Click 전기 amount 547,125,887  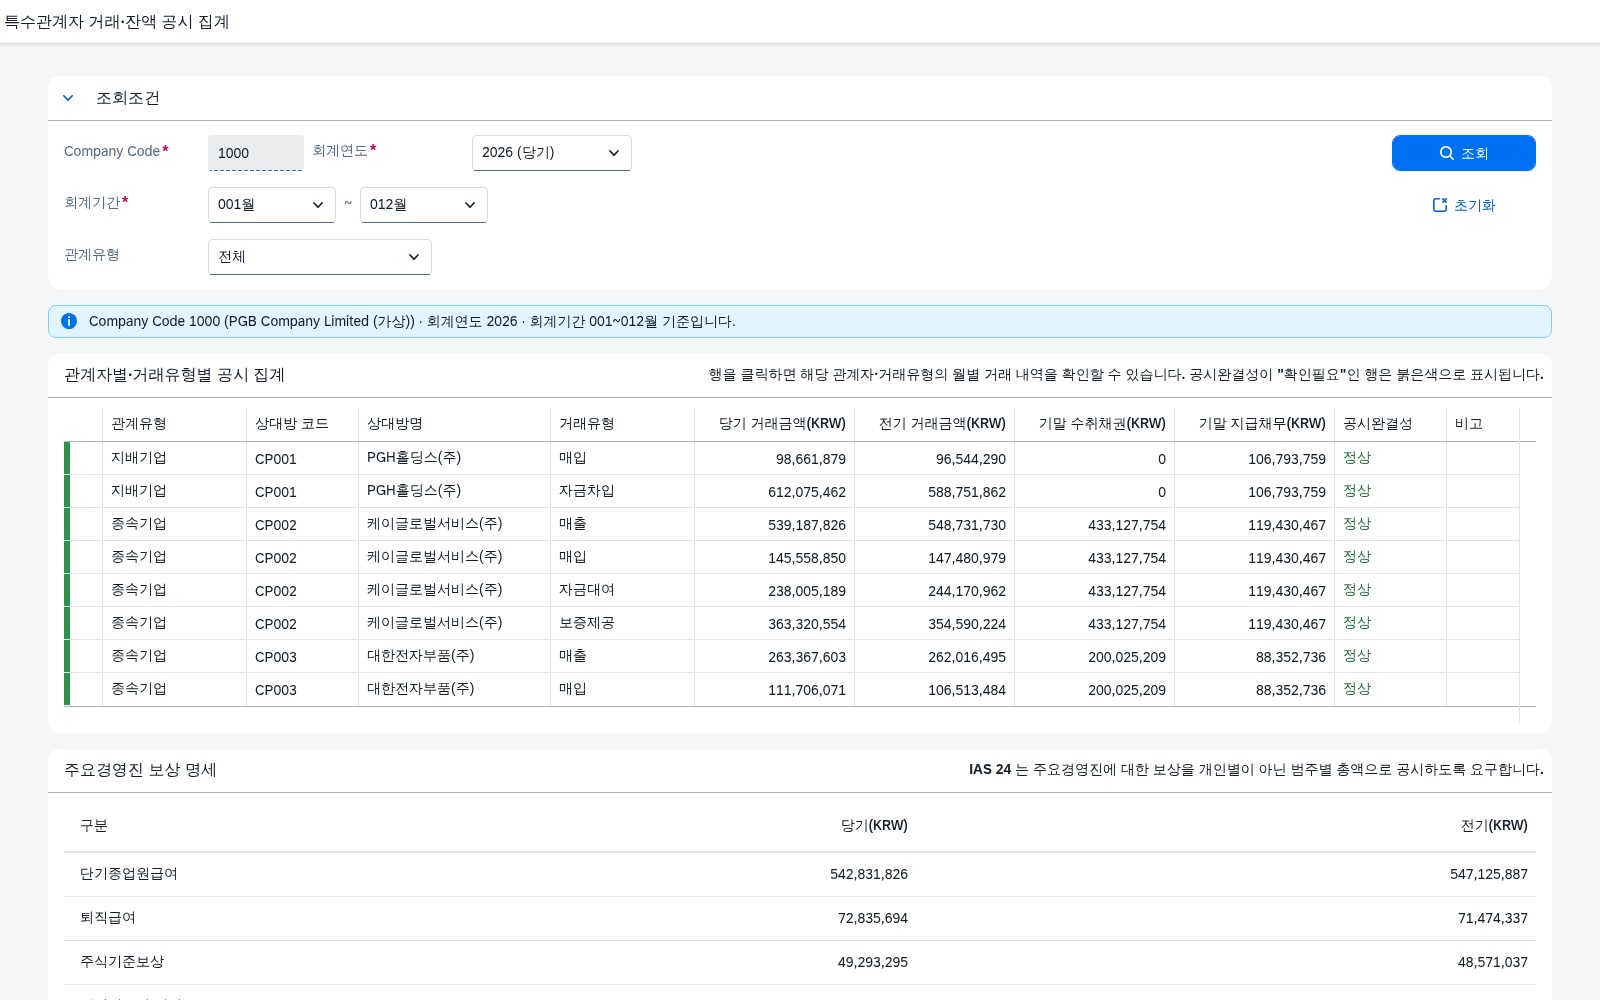(1488, 874)
